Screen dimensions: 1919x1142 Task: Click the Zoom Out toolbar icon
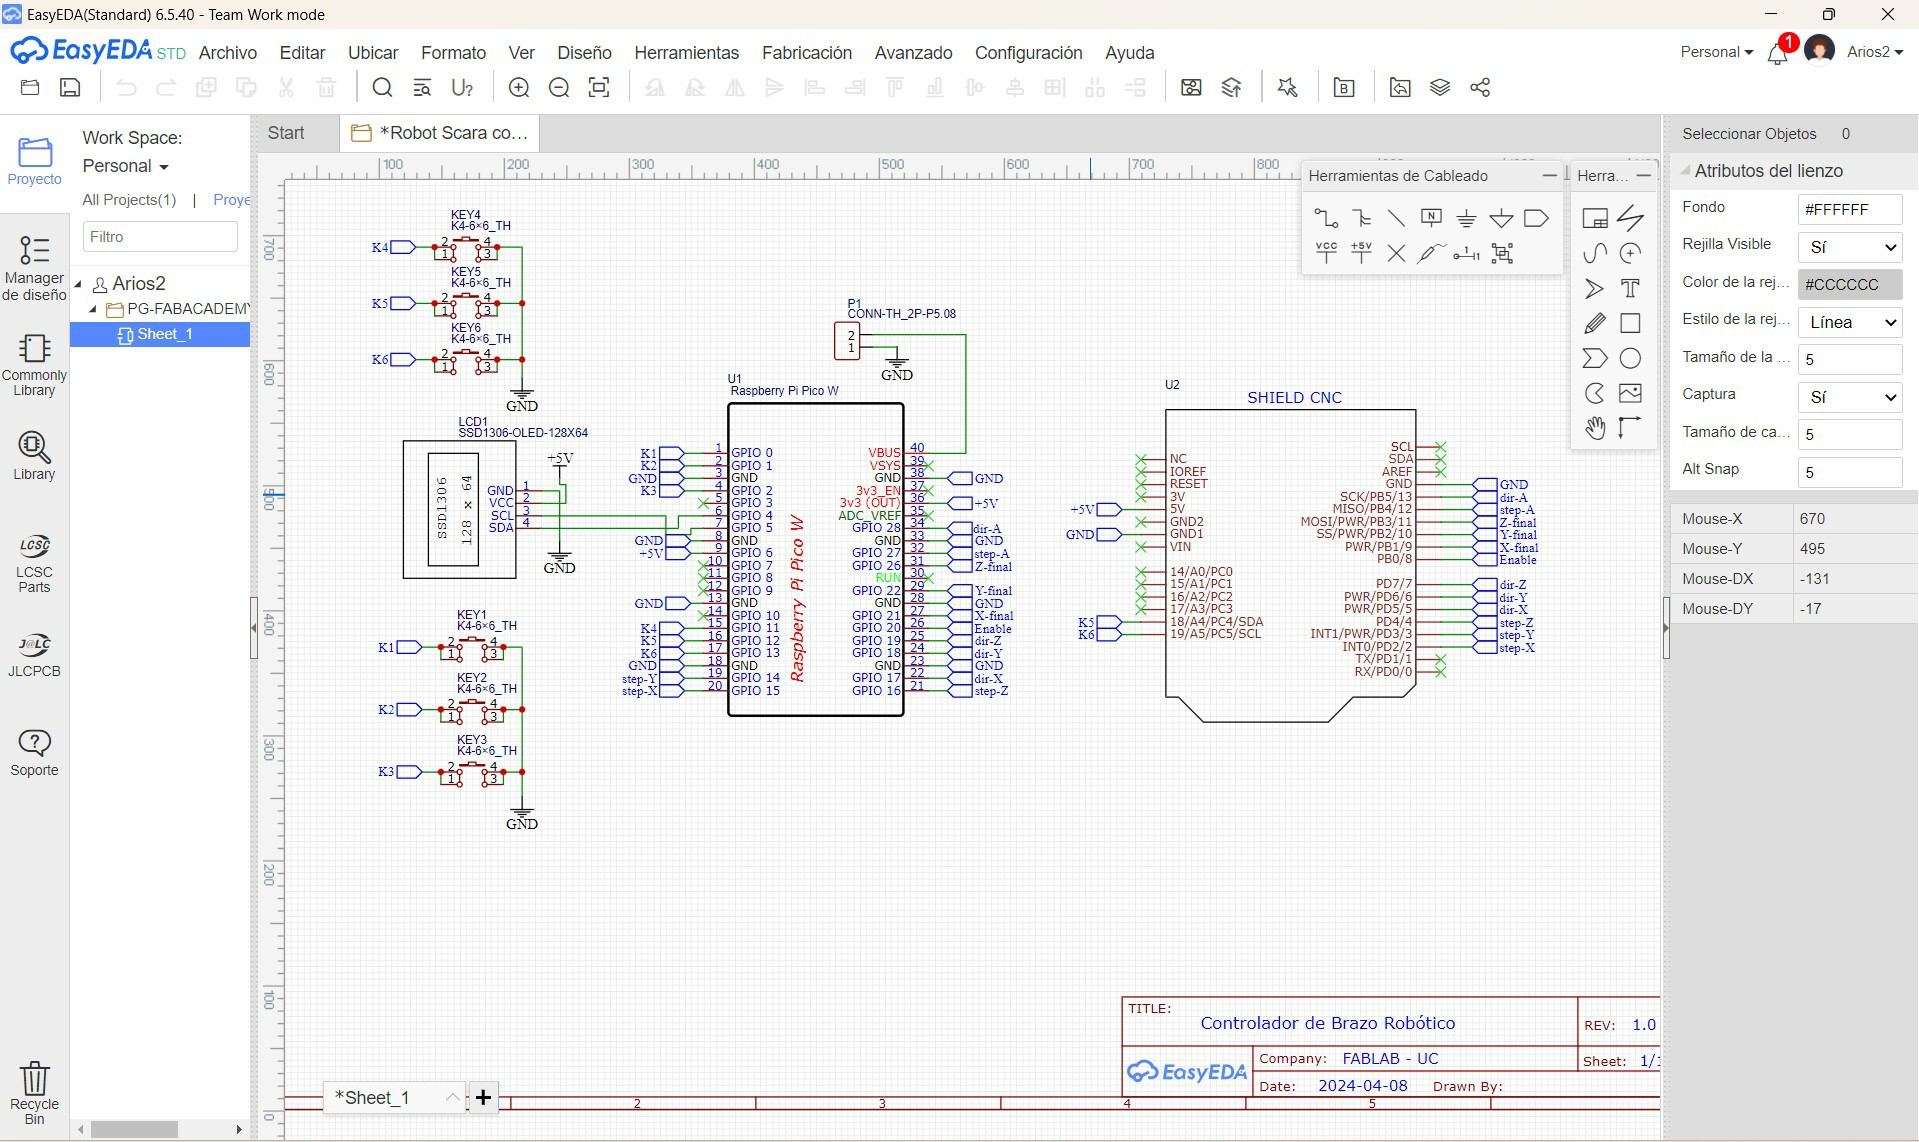tap(559, 88)
